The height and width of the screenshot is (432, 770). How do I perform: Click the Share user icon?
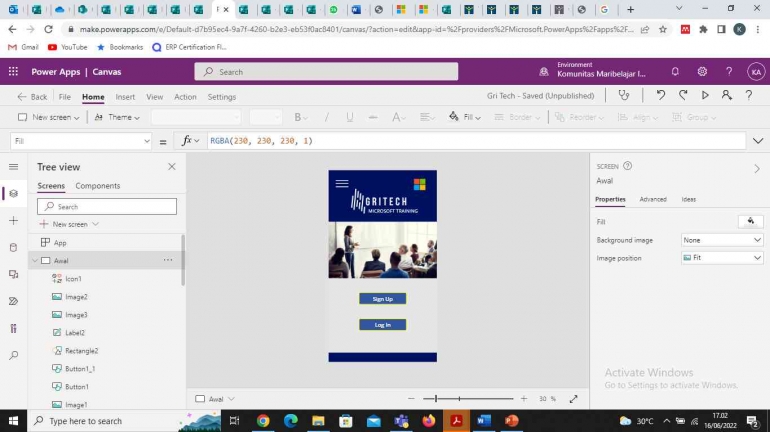click(x=727, y=96)
